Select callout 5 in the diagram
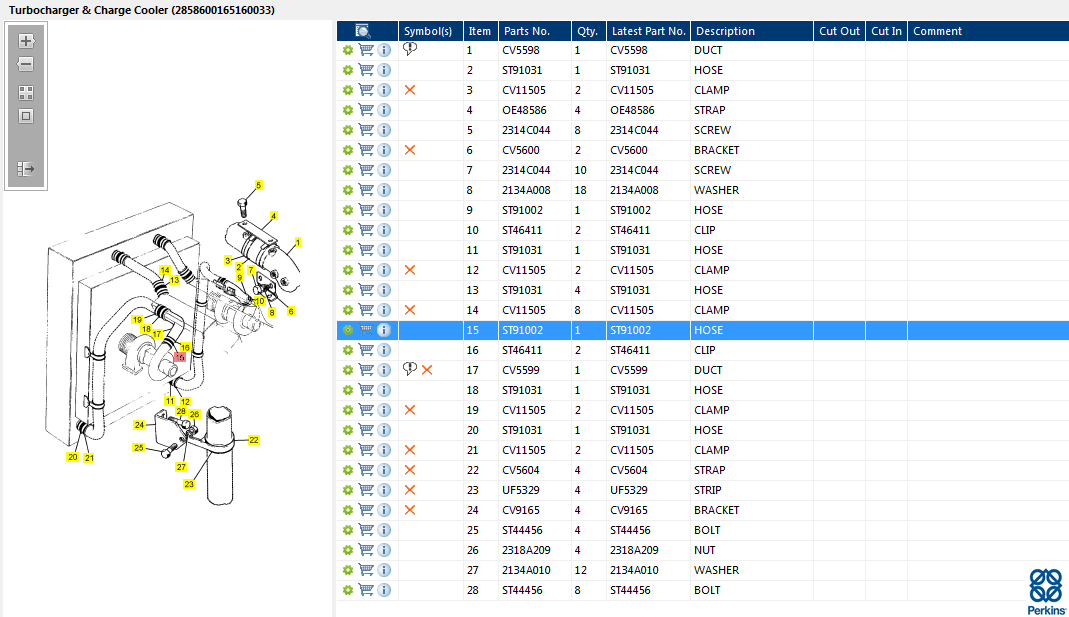This screenshot has height=617, width=1069. [x=258, y=185]
